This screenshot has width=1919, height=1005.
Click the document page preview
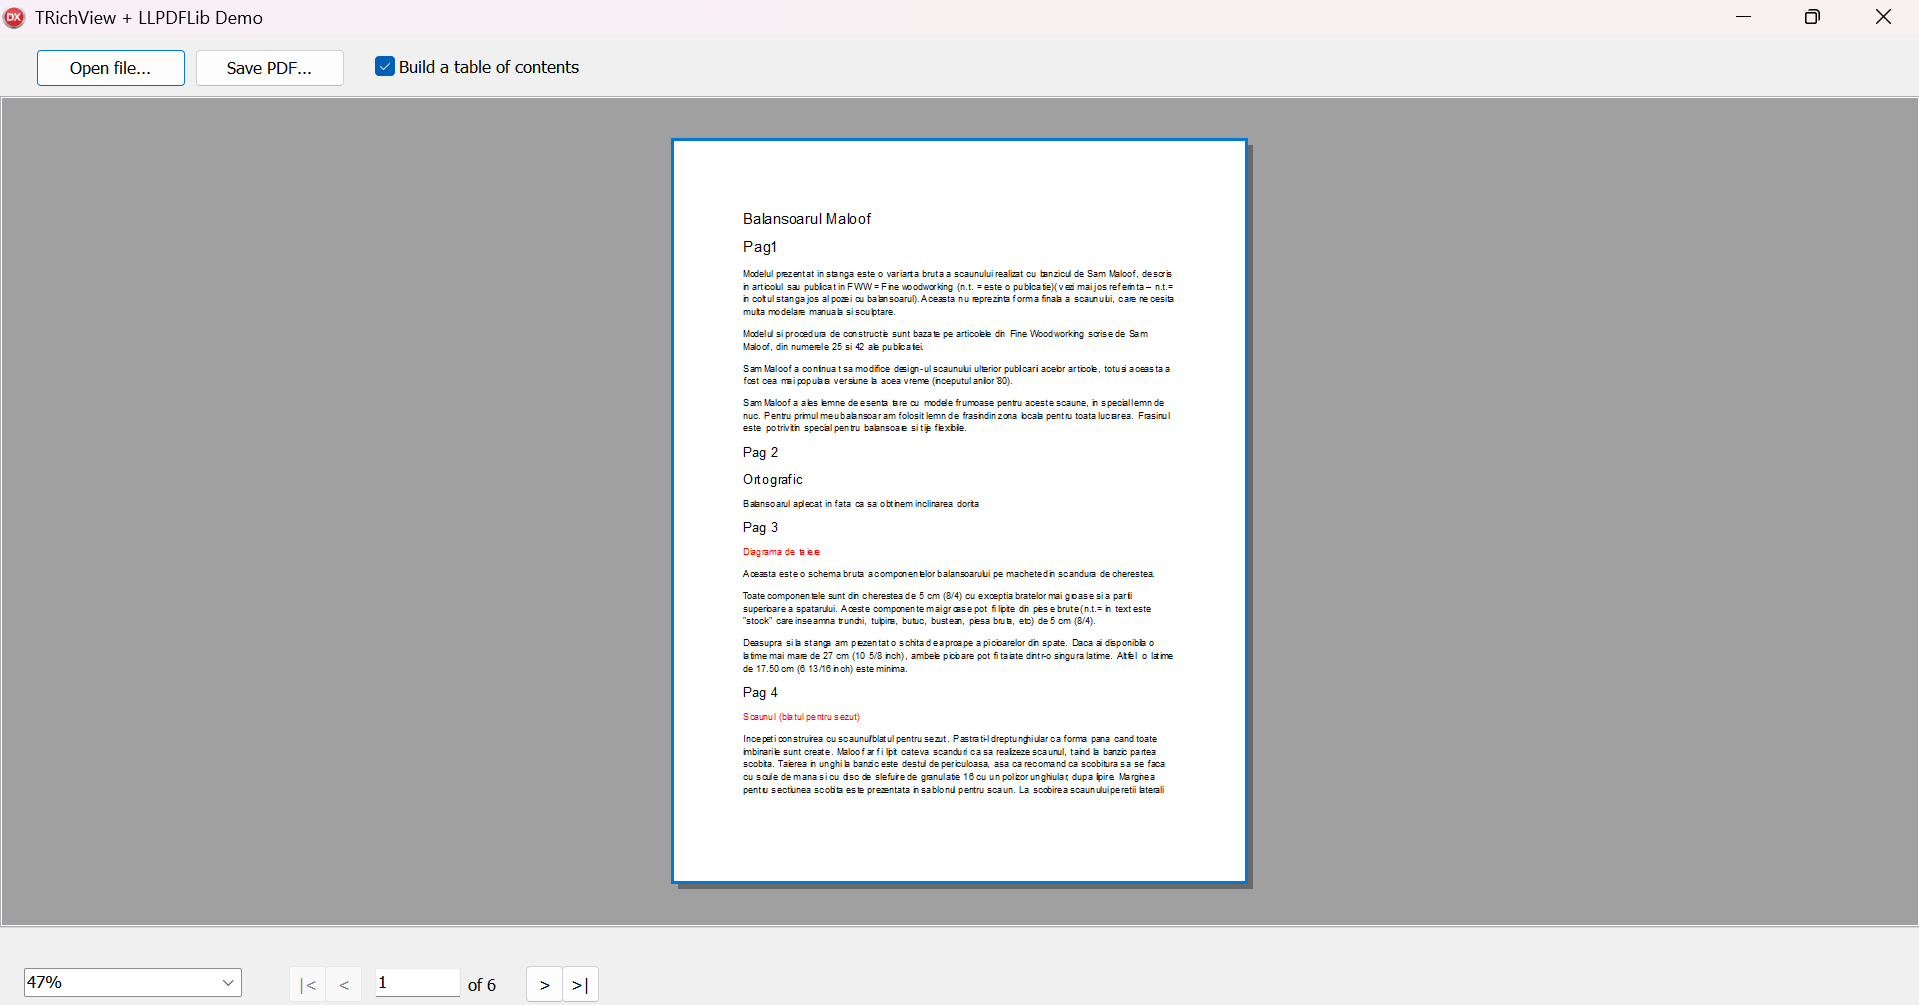coord(960,511)
